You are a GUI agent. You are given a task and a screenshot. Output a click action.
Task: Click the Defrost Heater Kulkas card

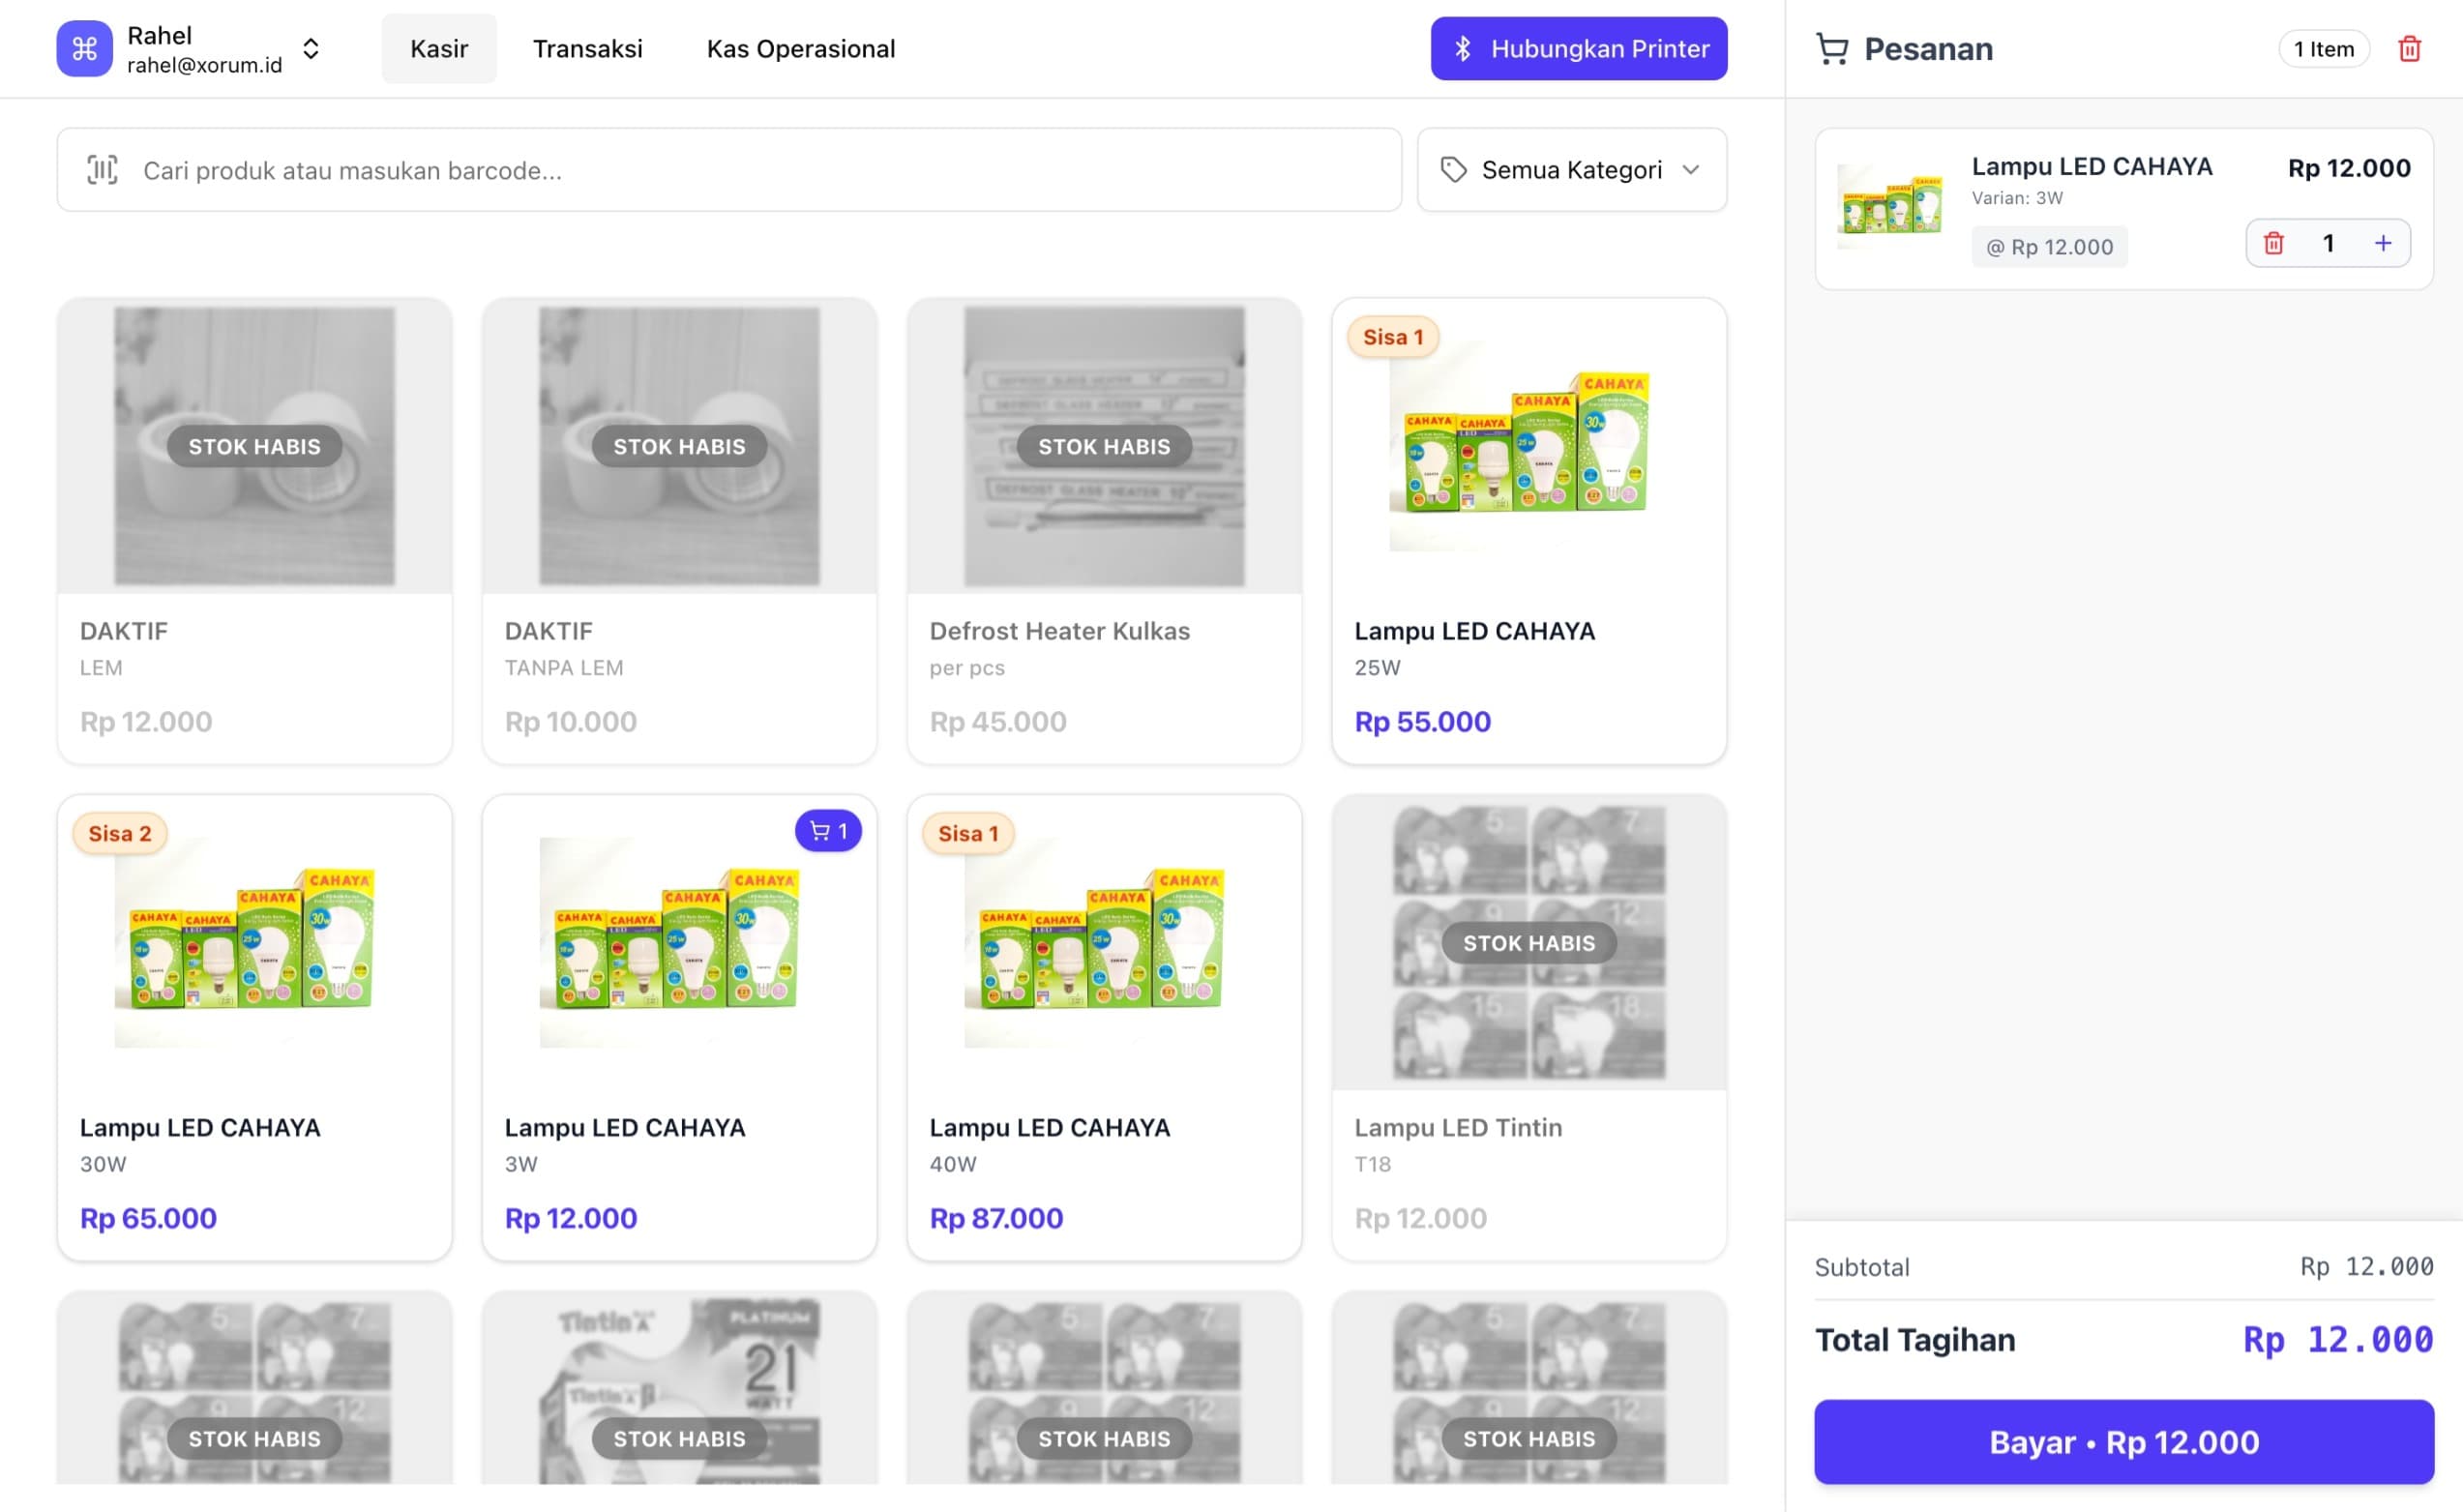[1104, 530]
